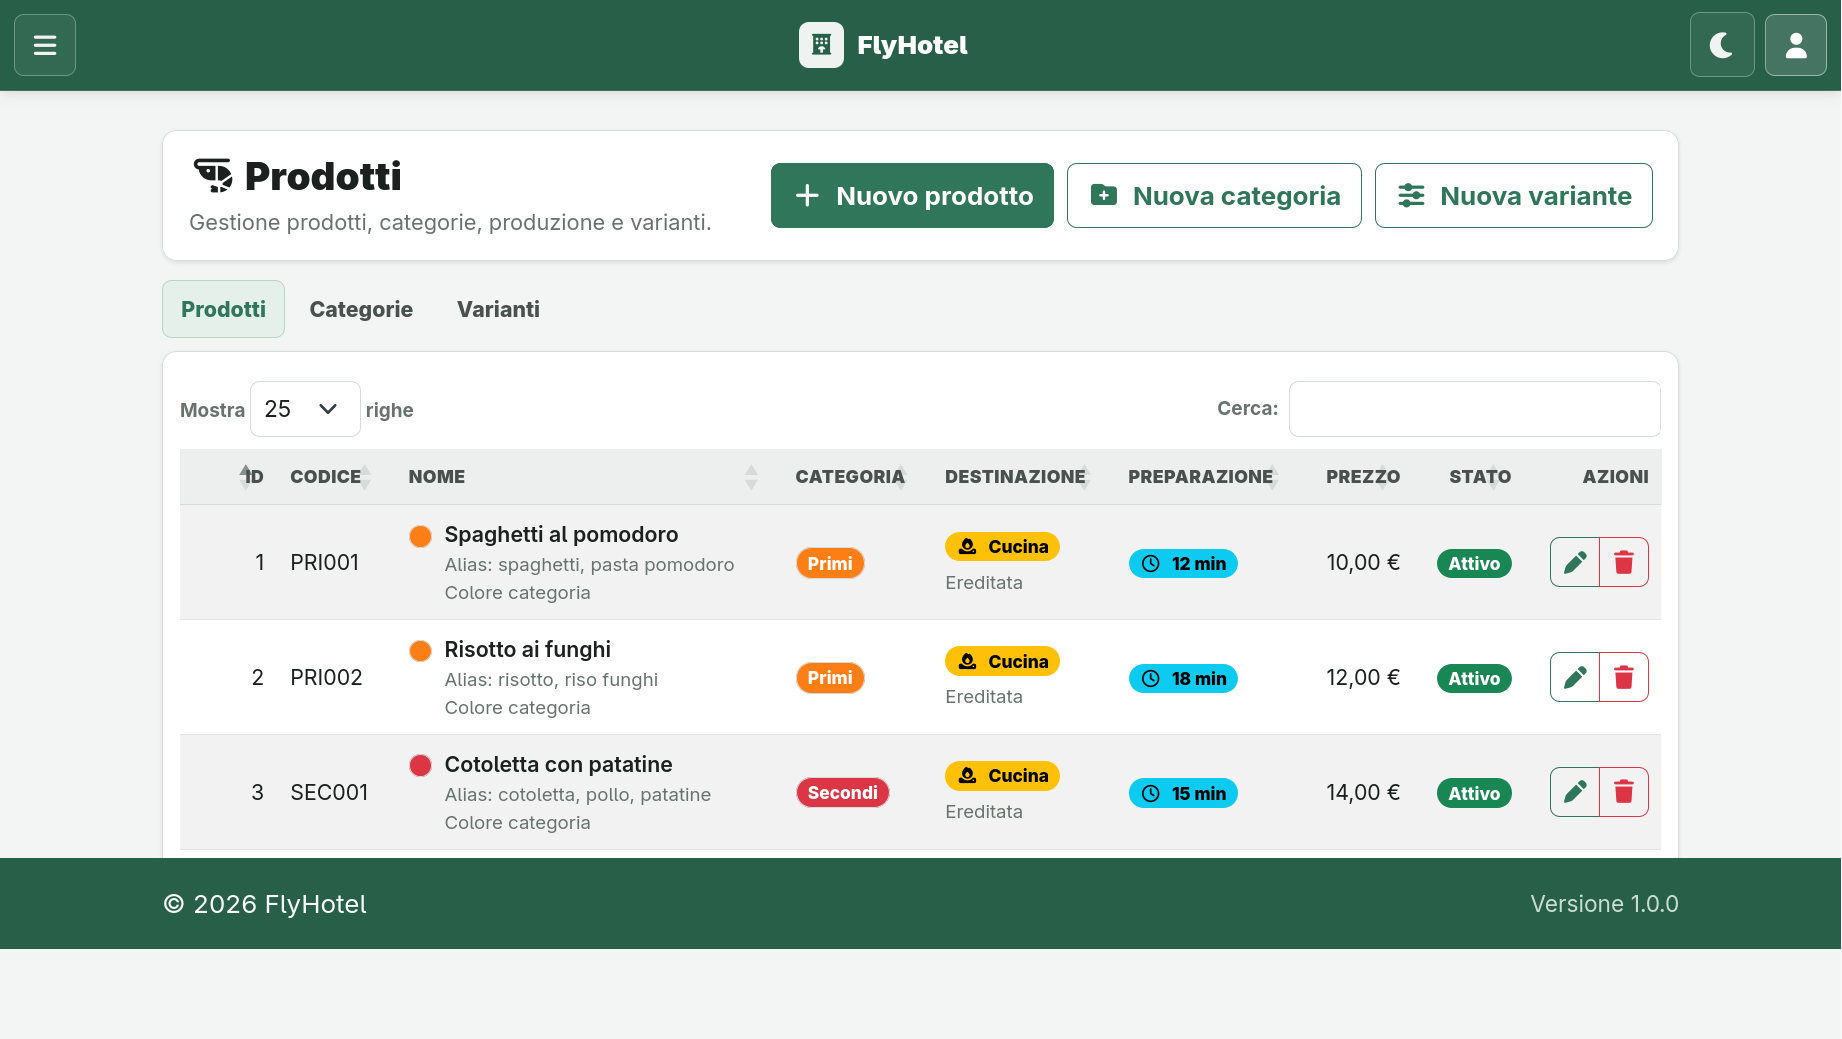Viewport: 1842px width, 1039px height.
Task: Click Cucina badge in Spaghetti row
Action: coord(1002,547)
